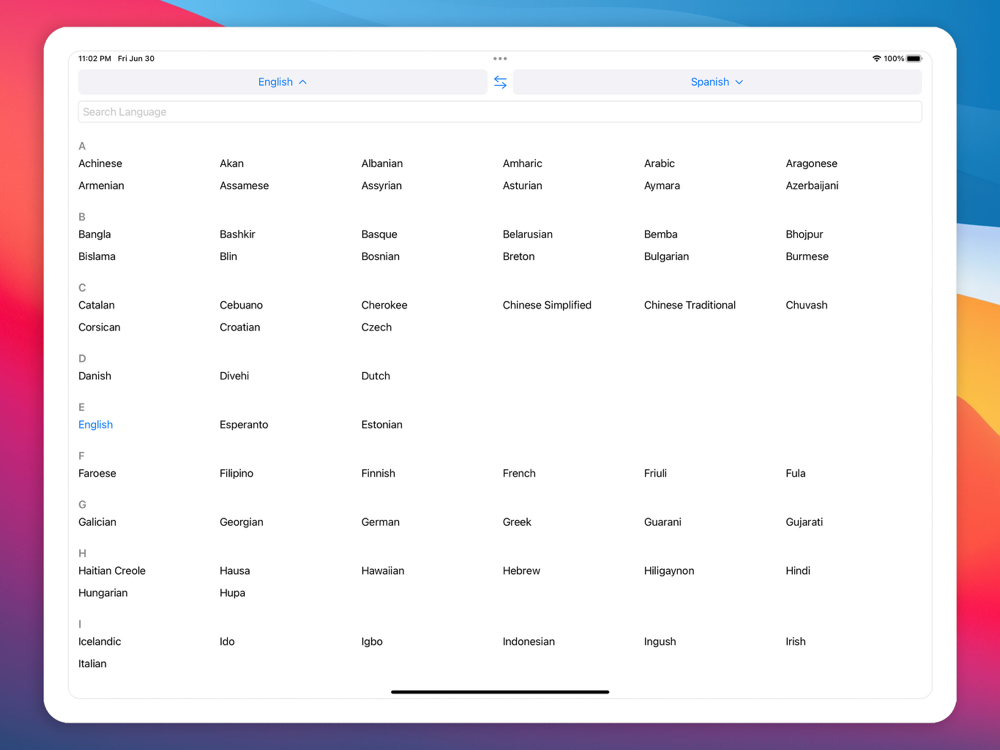Viewport: 1000px width, 750px height.
Task: Expand the Spanish target language dropdown
Action: (717, 82)
